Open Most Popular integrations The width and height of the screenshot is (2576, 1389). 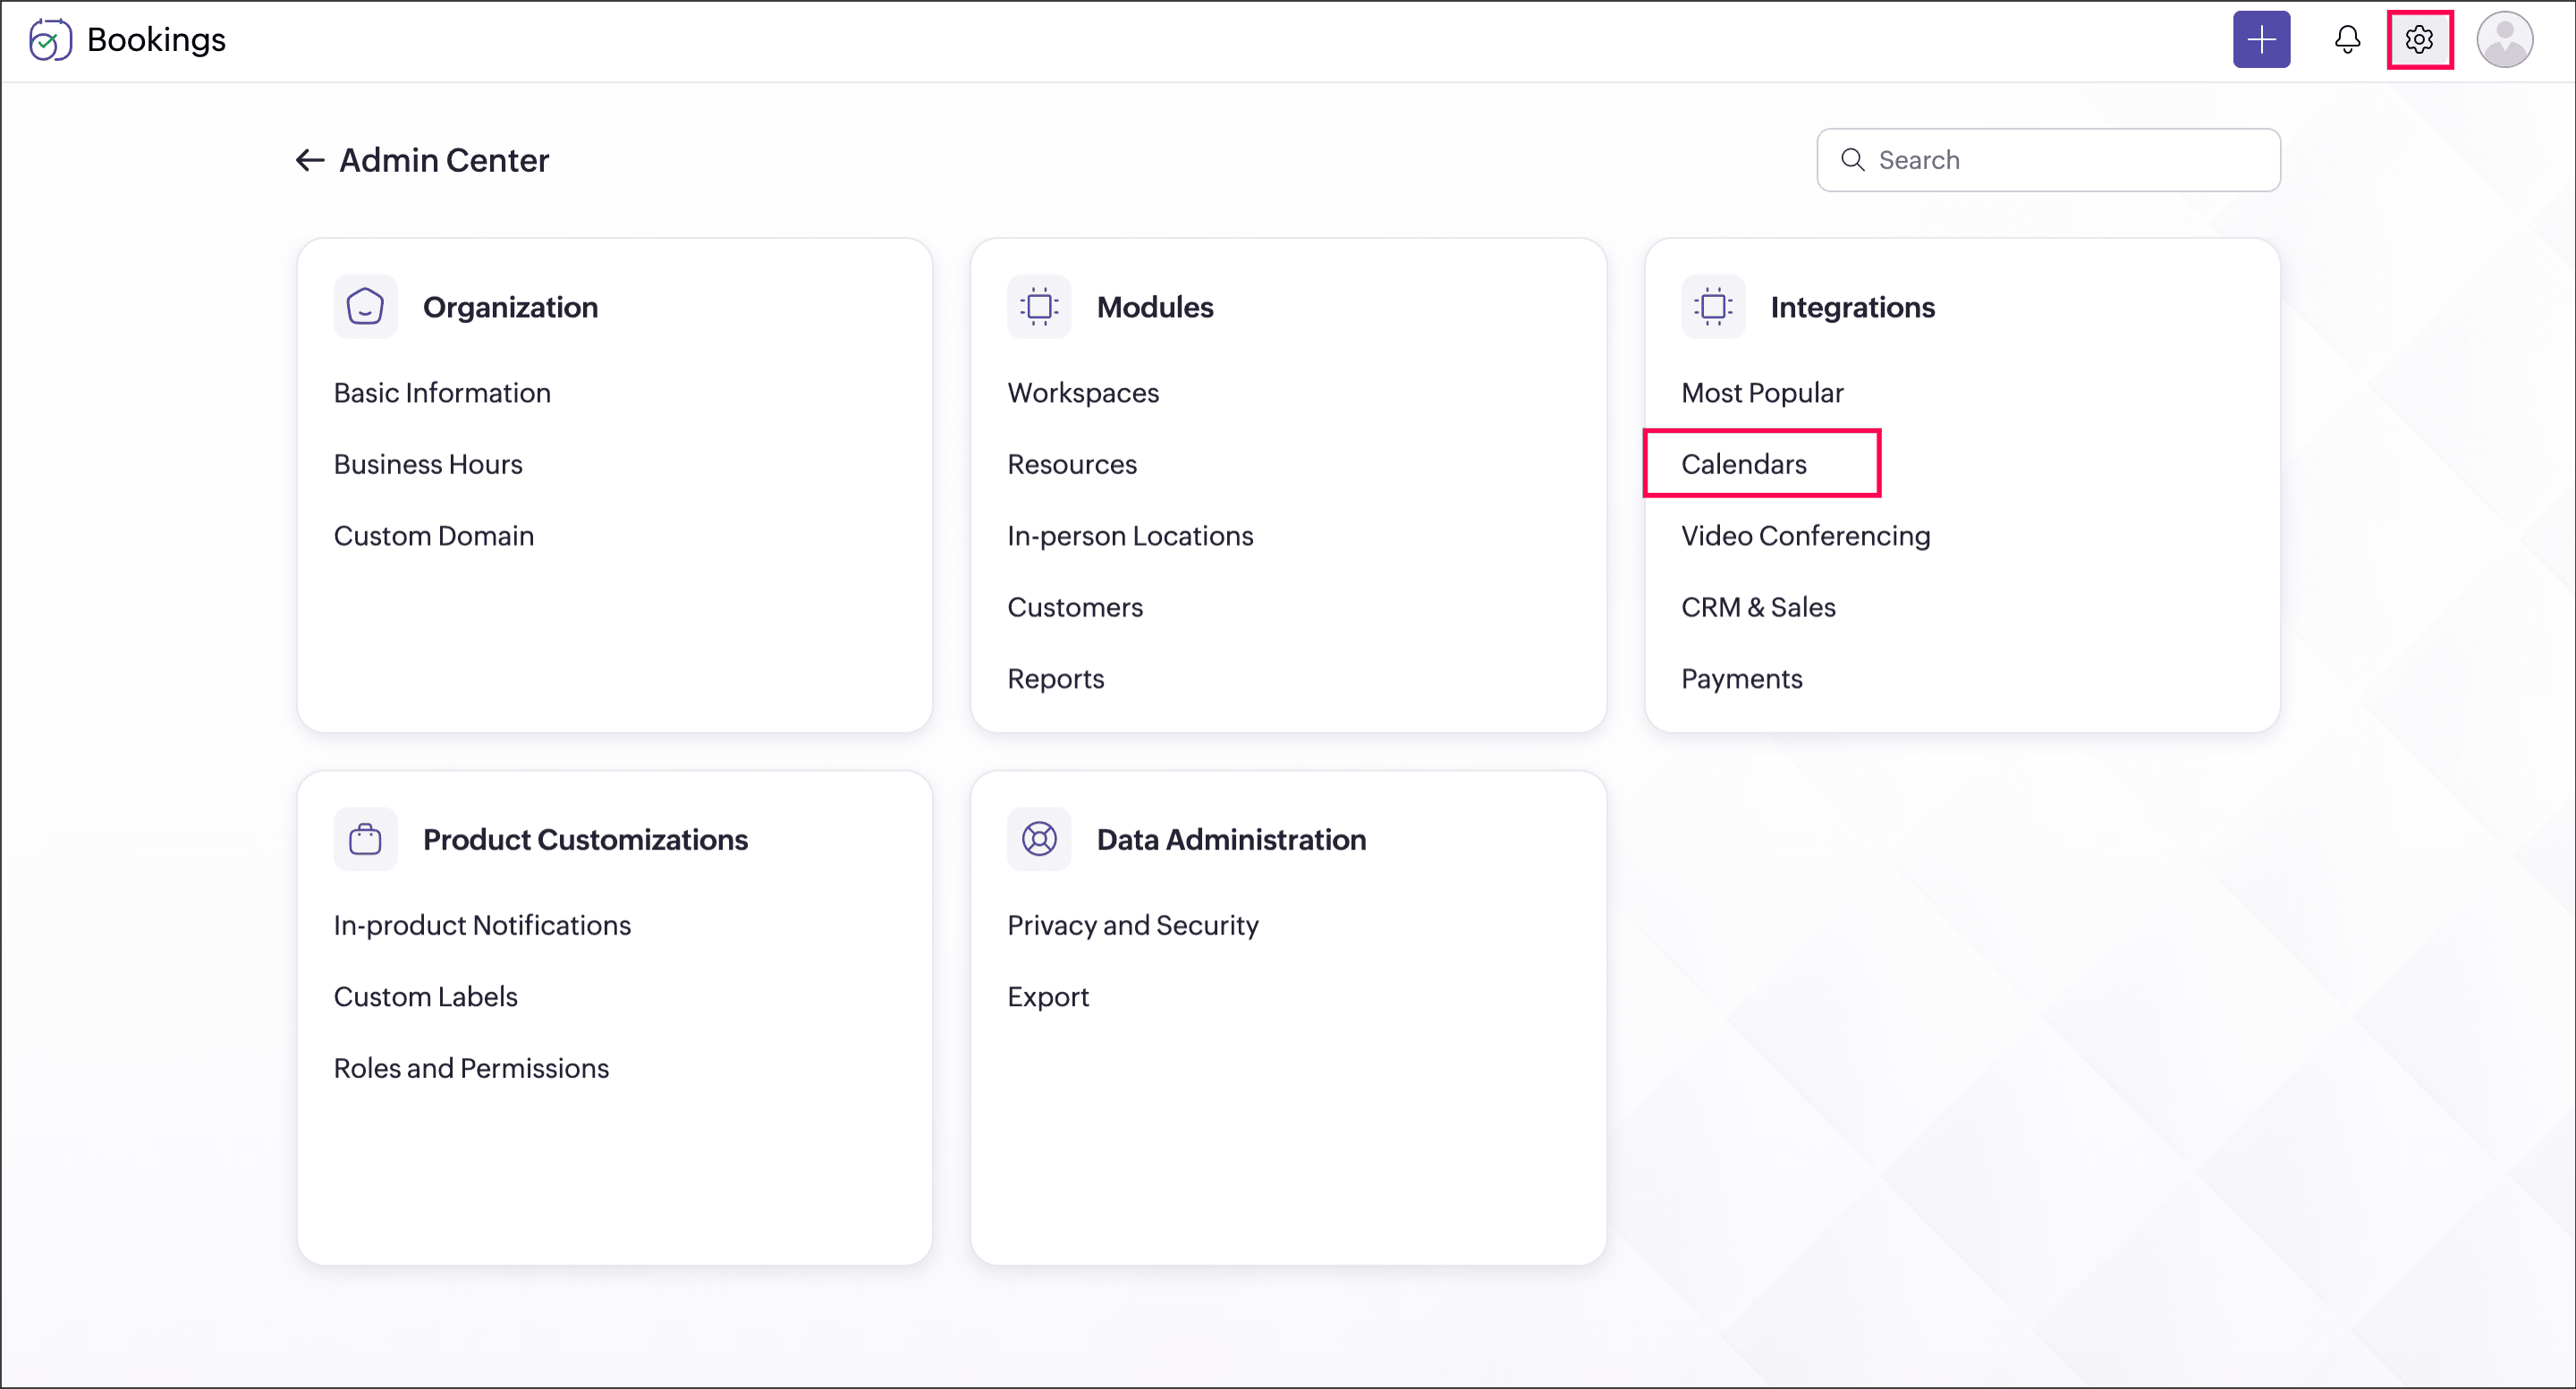[x=1762, y=393]
